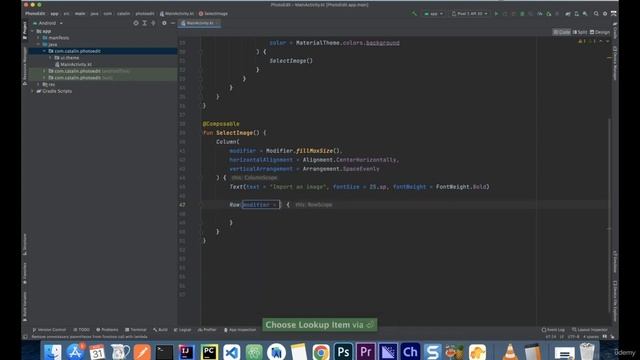Collapse com.catalin.photoedit package arrow
Viewport: 640px width, 360px height.
click(x=44, y=51)
